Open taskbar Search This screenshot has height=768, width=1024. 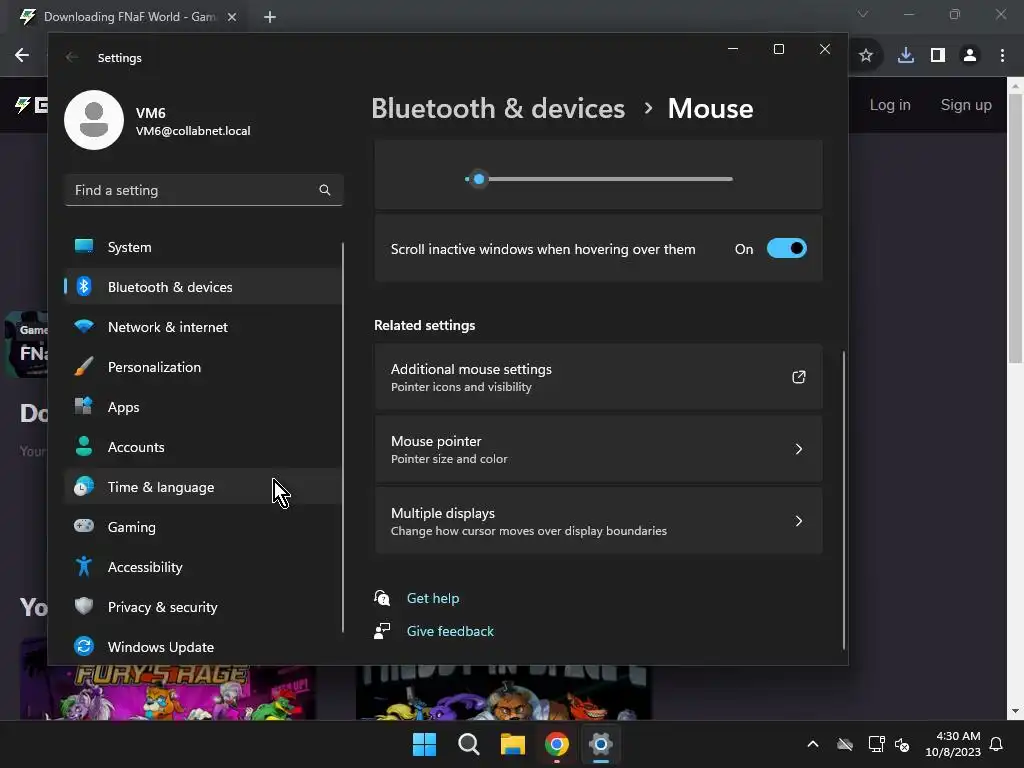click(468, 744)
